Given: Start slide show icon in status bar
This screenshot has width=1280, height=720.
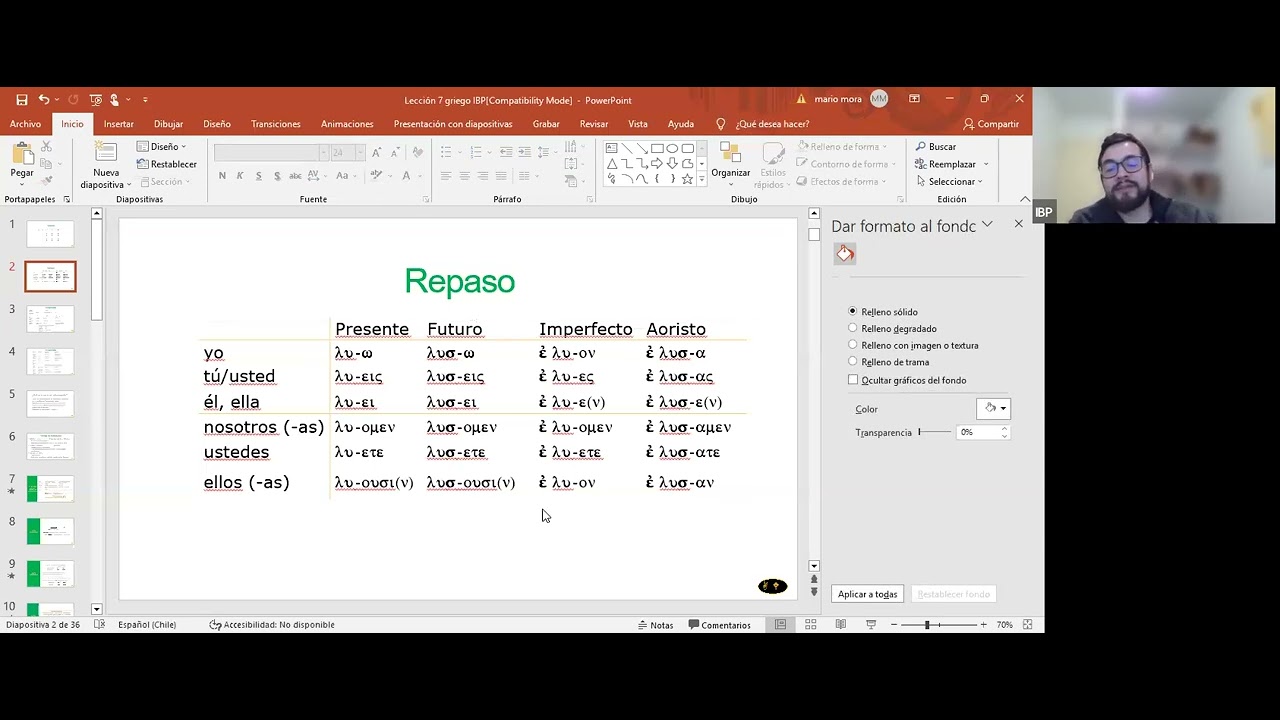Looking at the screenshot, I should point(870,625).
